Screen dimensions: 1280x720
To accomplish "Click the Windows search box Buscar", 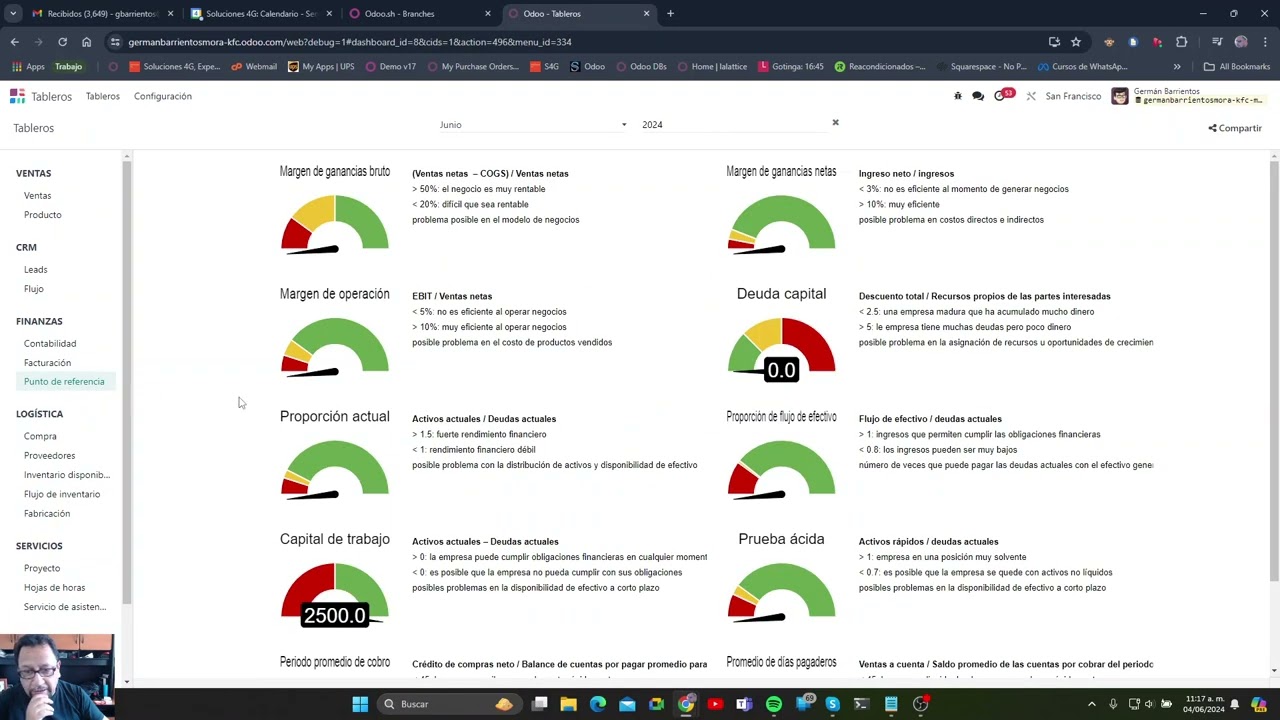I will click(451, 704).
